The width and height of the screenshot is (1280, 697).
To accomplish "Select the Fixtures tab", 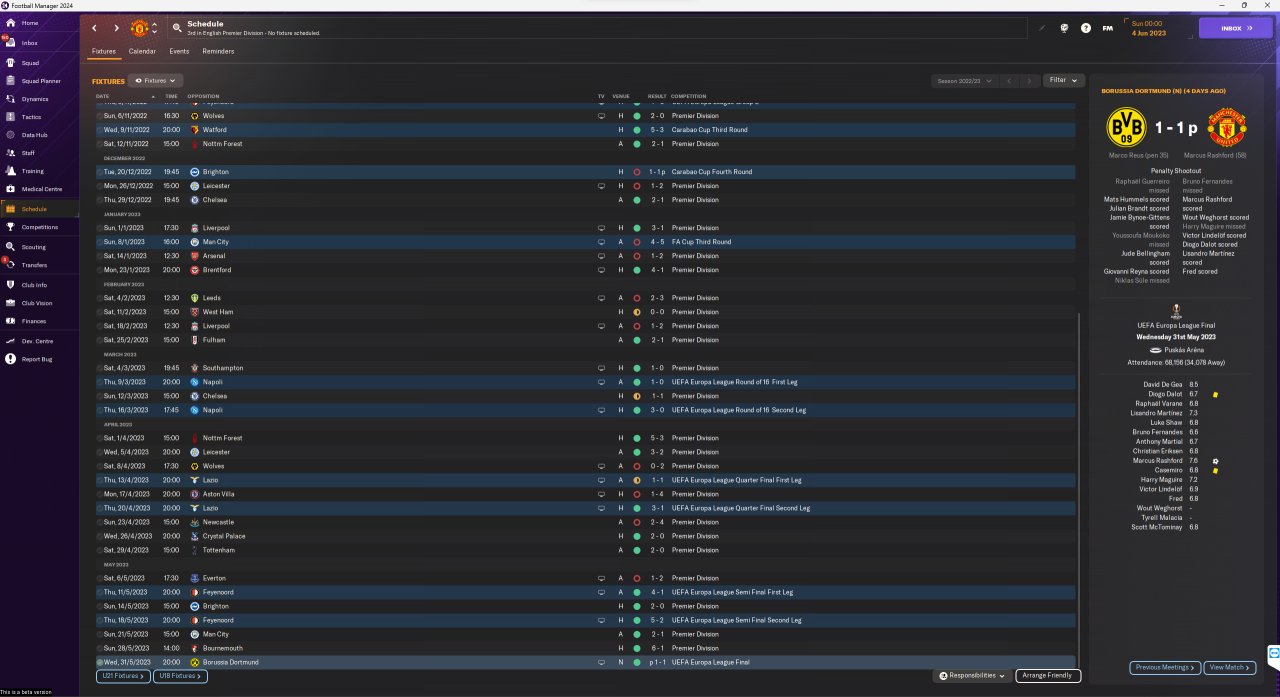I will point(104,51).
